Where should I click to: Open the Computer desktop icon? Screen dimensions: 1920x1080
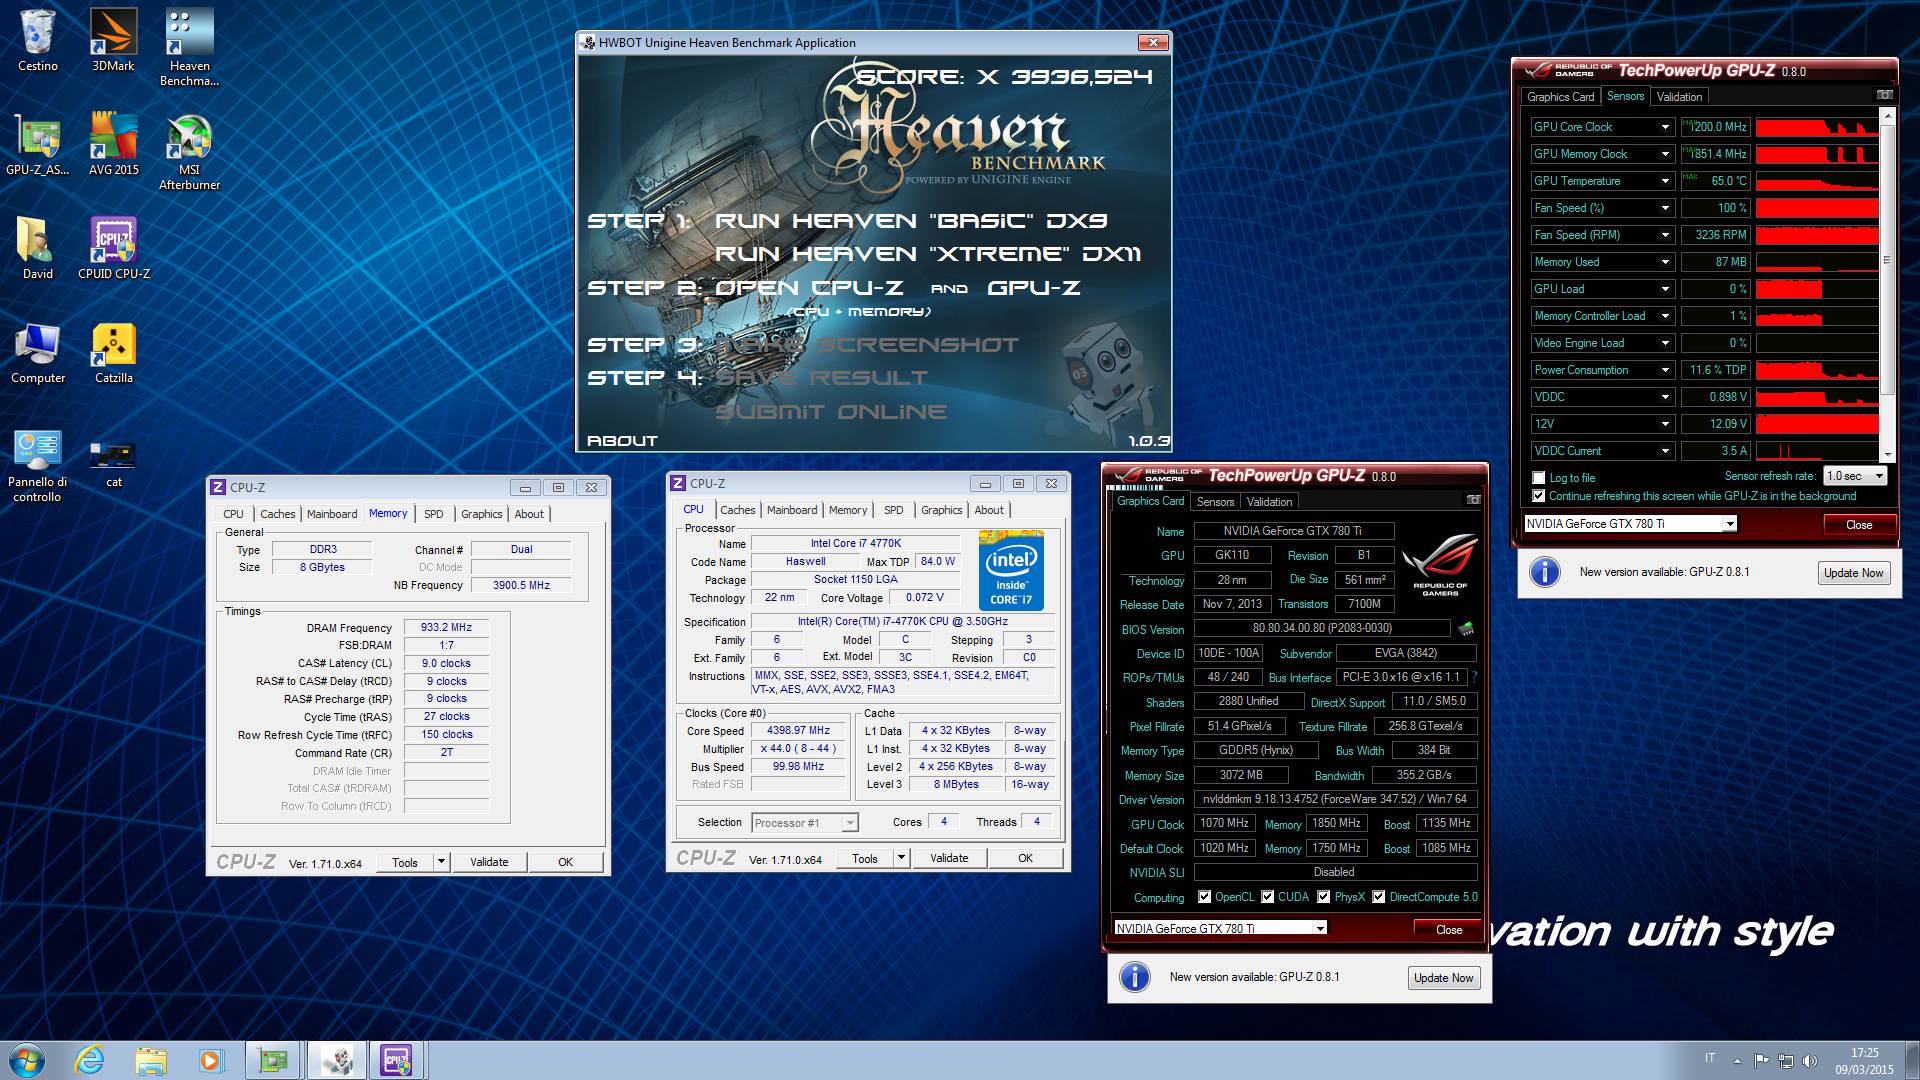coord(38,352)
